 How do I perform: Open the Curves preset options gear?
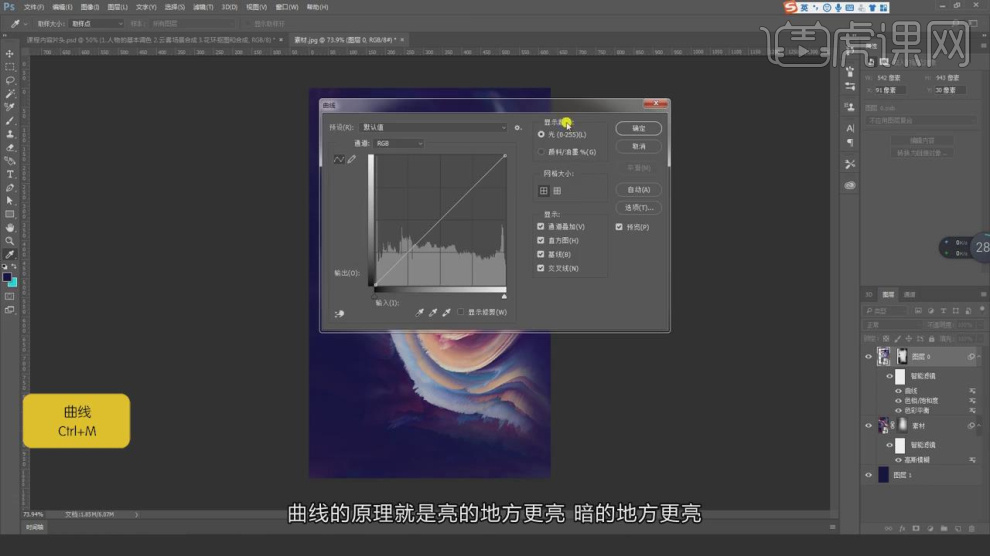tap(518, 127)
